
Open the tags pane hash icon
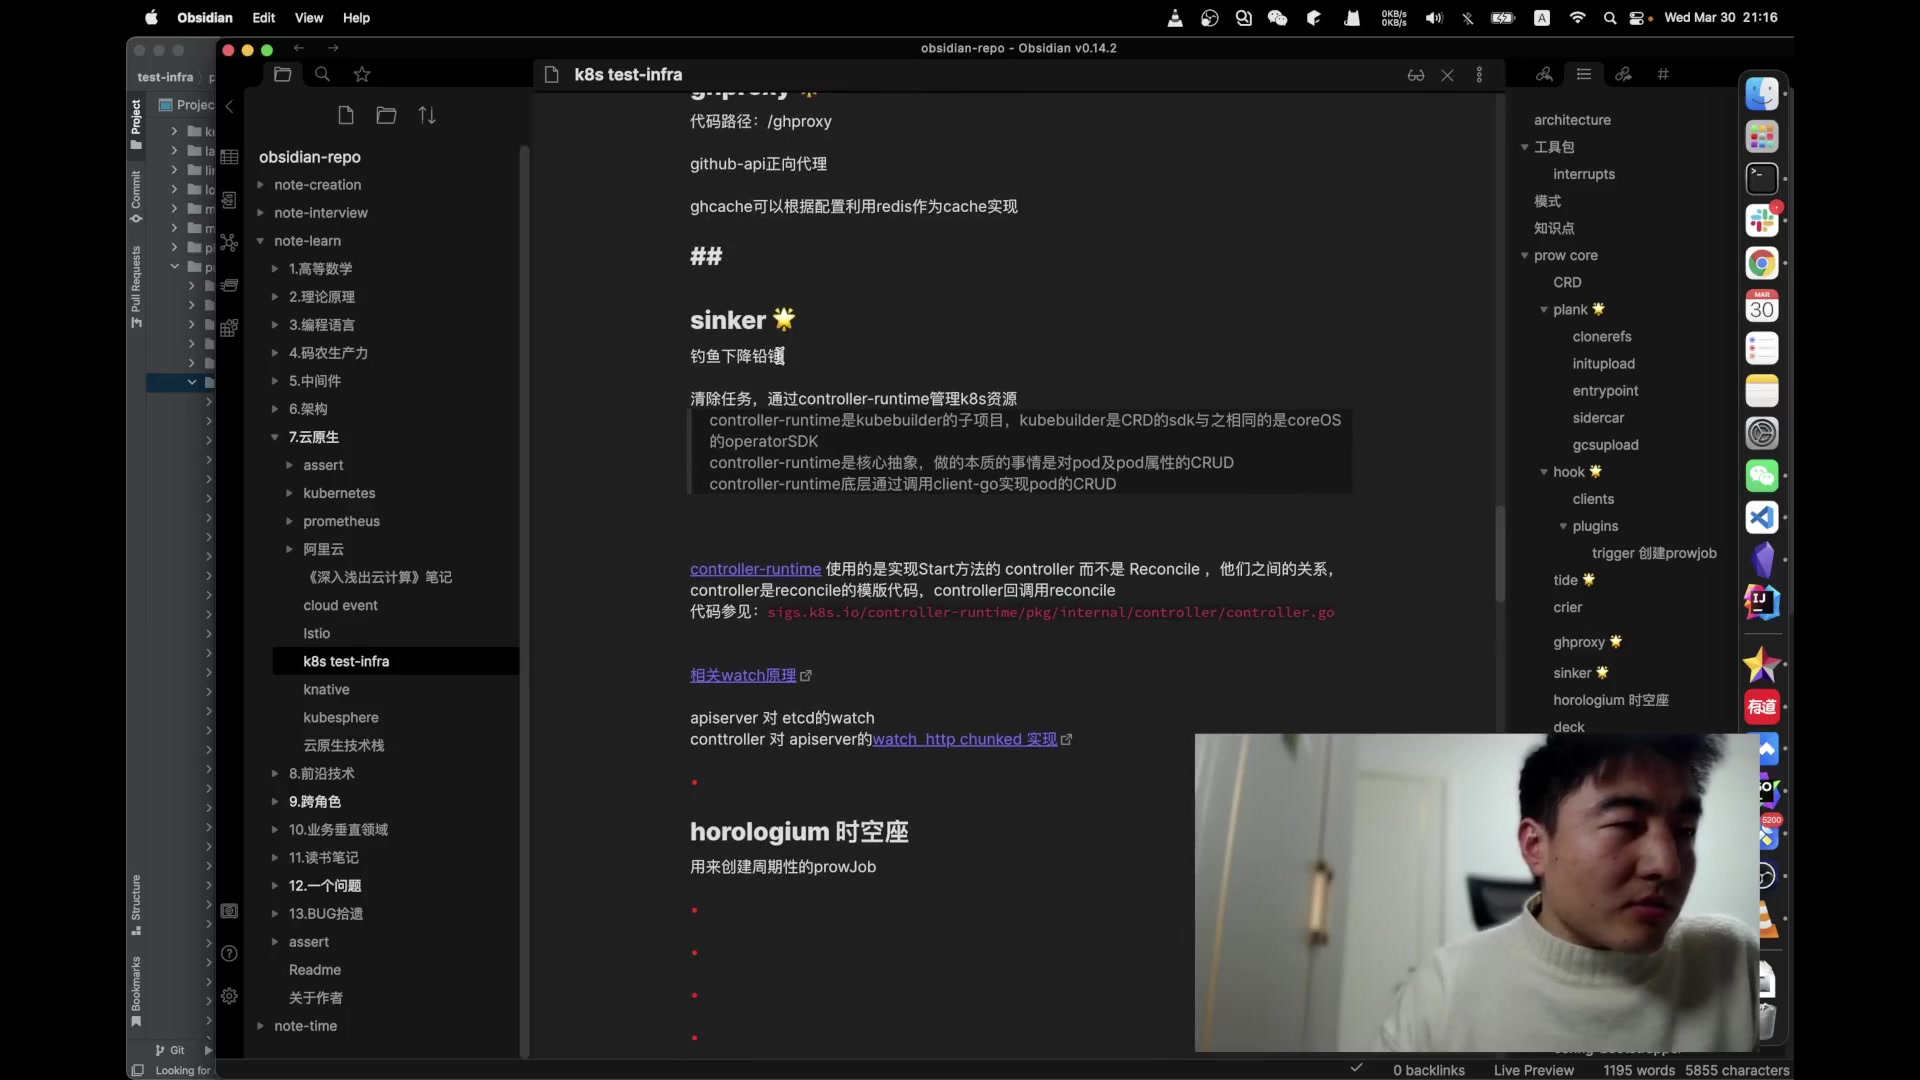[1663, 74]
